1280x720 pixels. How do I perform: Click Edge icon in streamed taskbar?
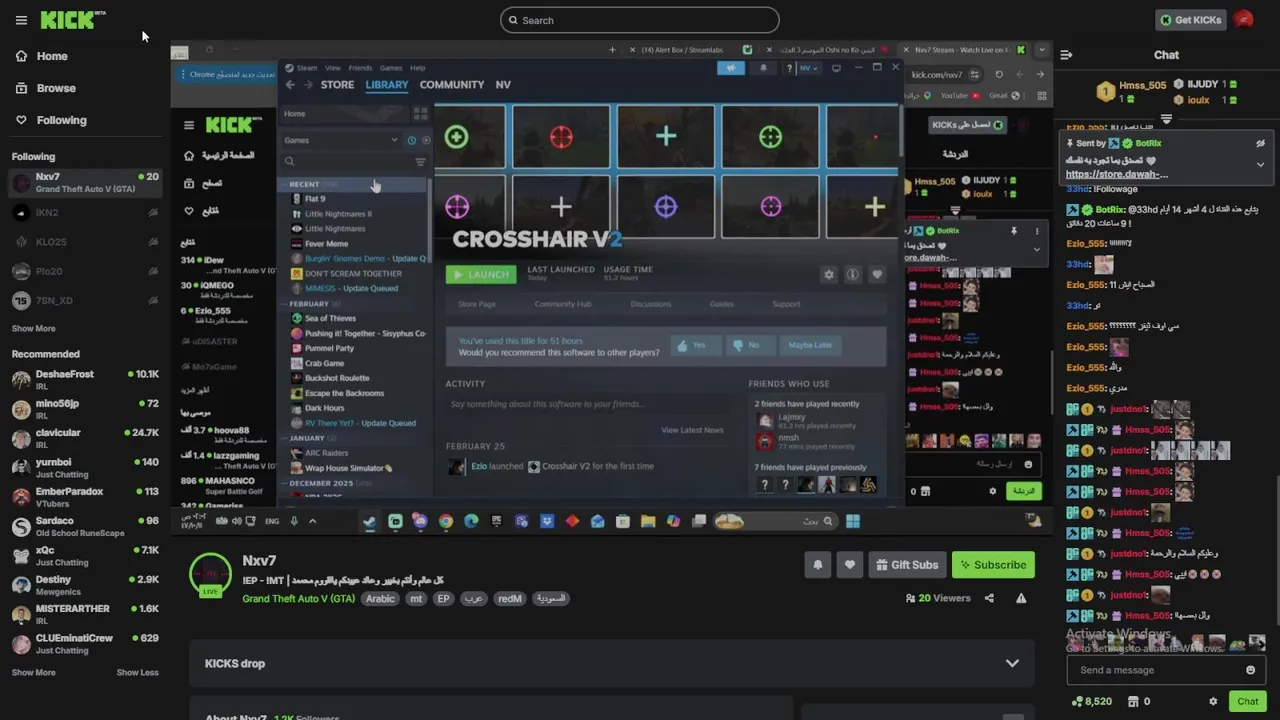click(x=471, y=521)
